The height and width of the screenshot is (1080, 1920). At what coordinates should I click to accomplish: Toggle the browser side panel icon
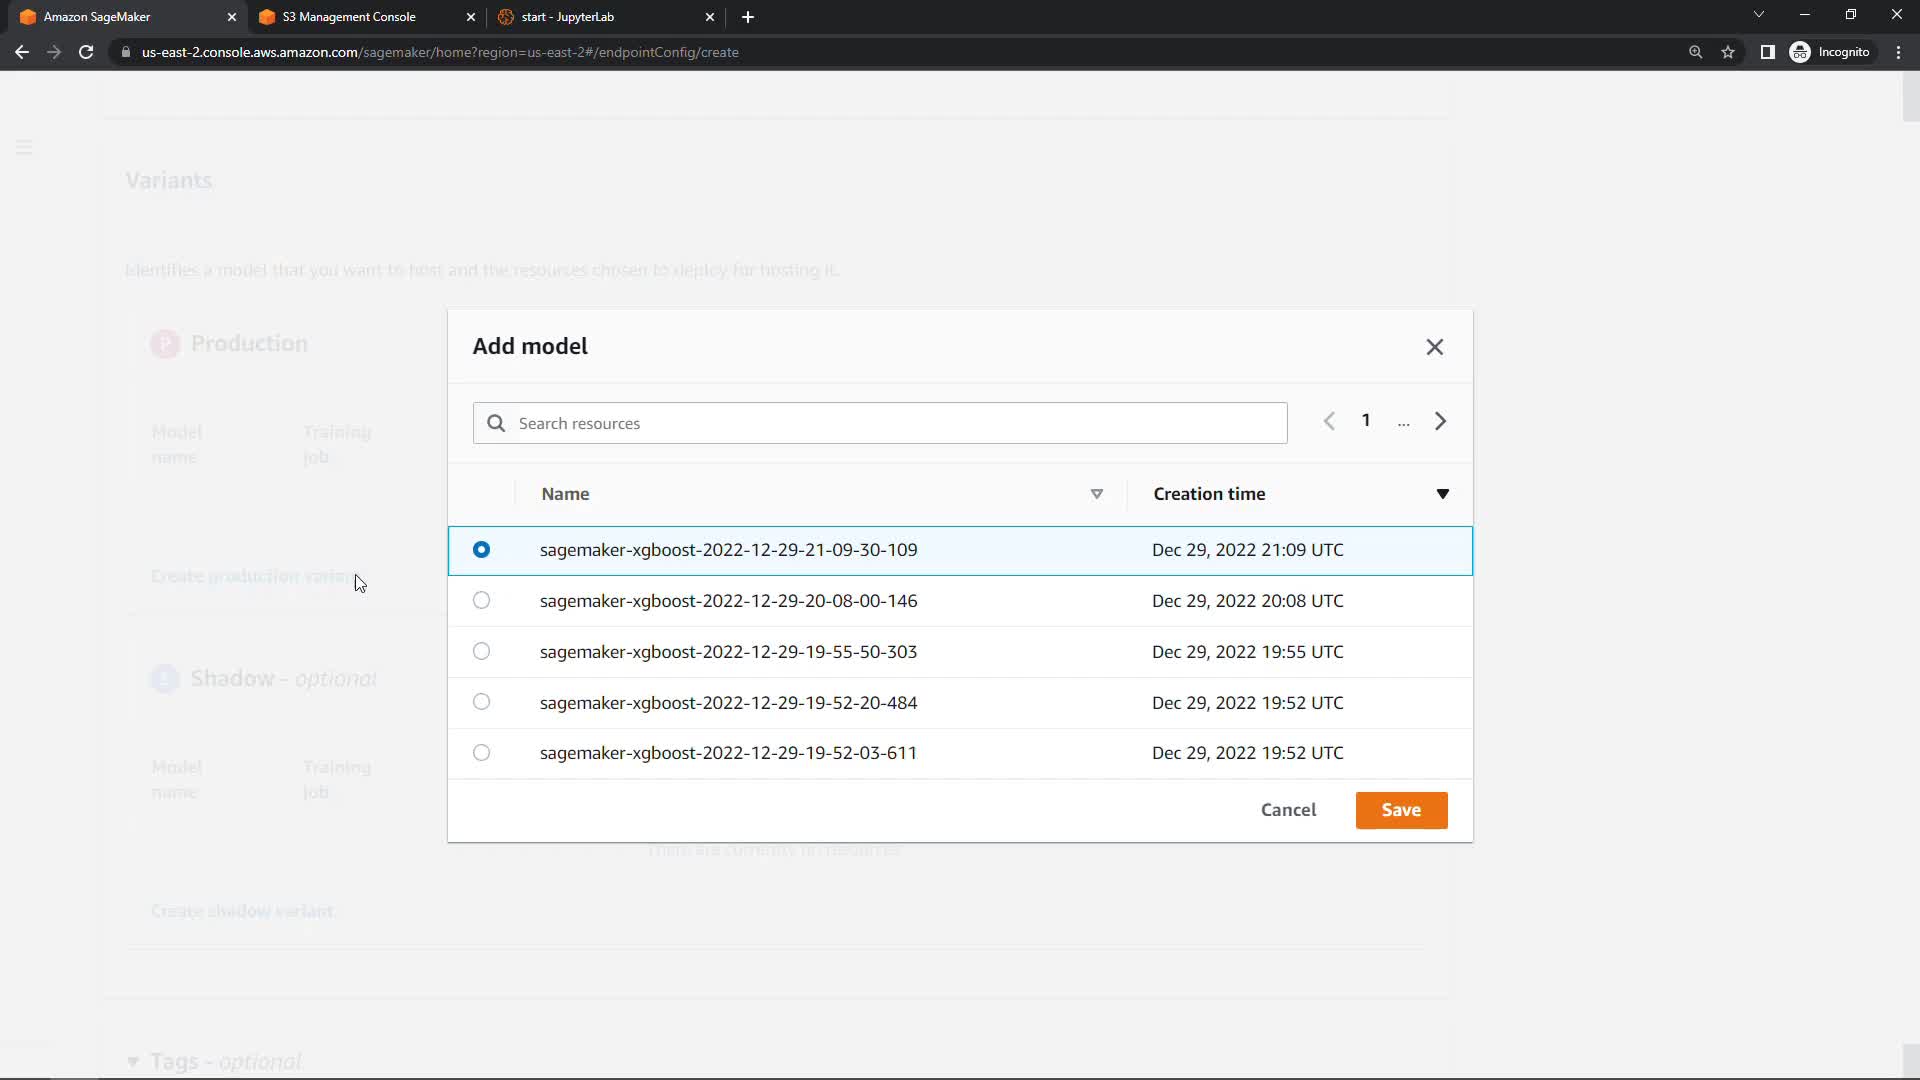[x=1767, y=52]
